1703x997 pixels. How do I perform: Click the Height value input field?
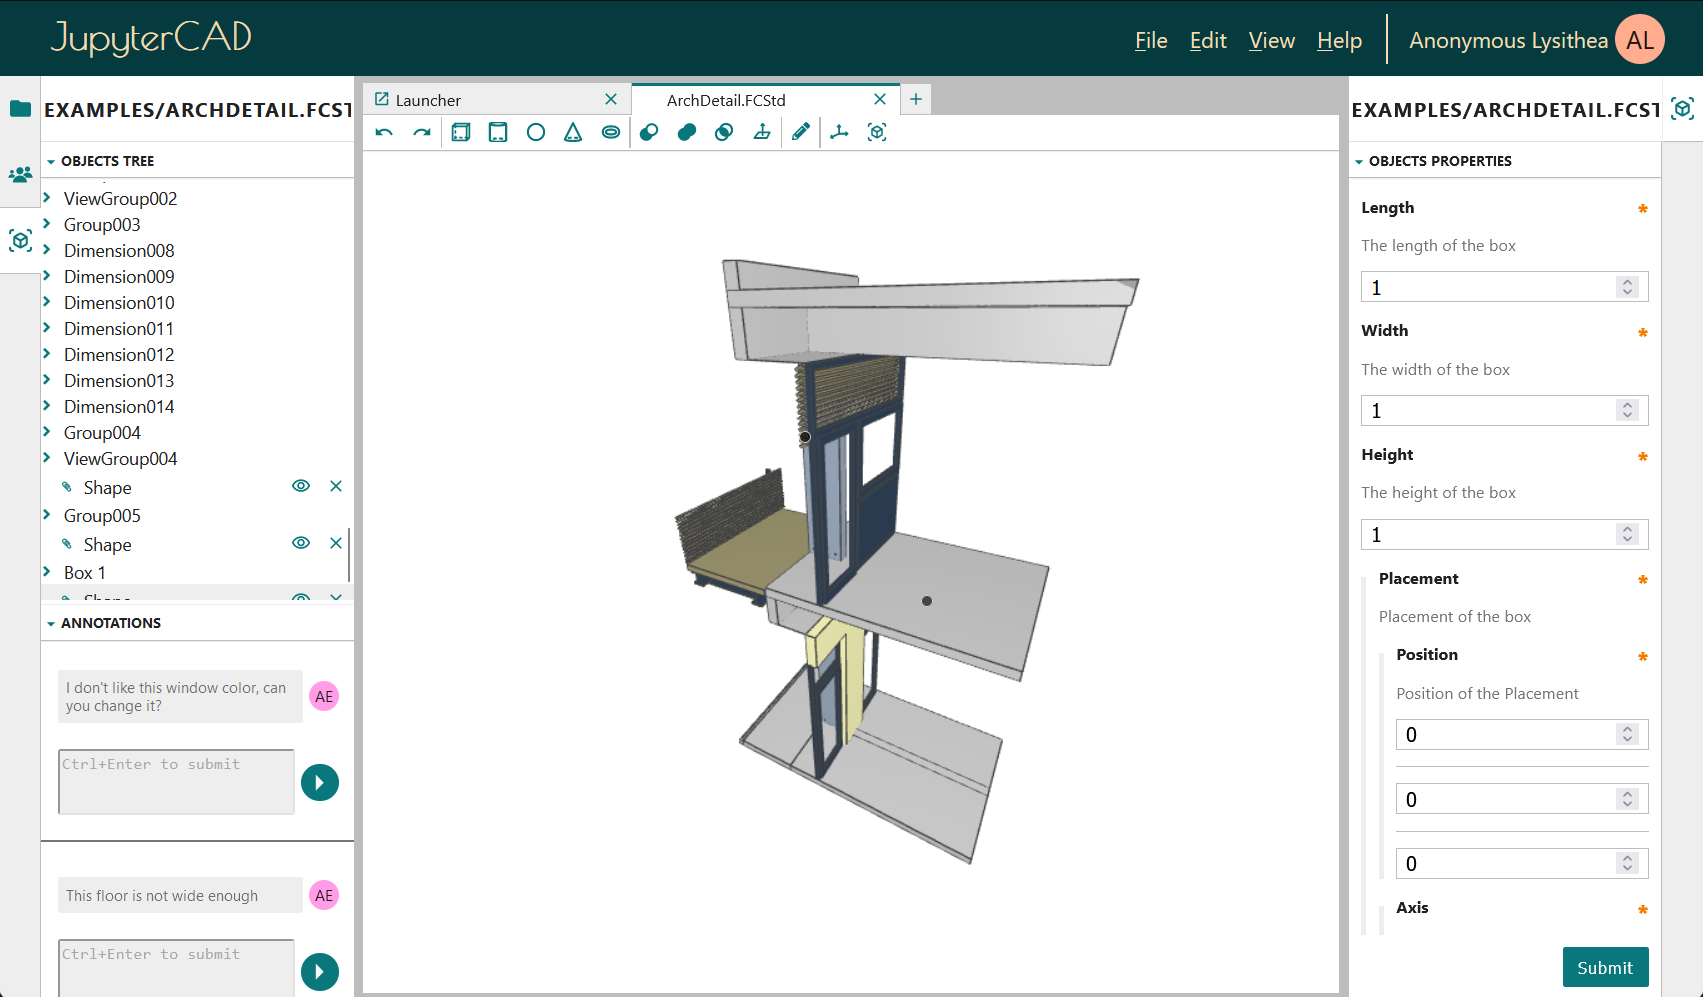(x=1504, y=534)
